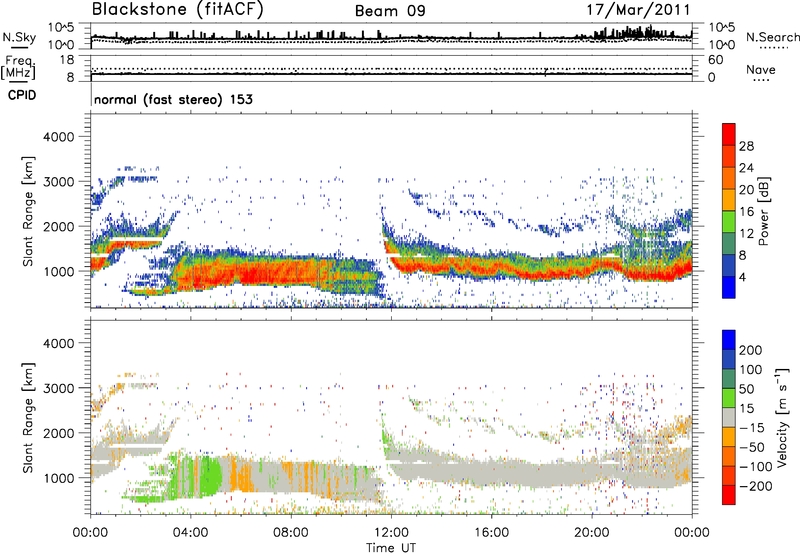Screen dimensions: 800x554
Task: Click the 200 velocity colorbar label
Action: click(x=751, y=350)
